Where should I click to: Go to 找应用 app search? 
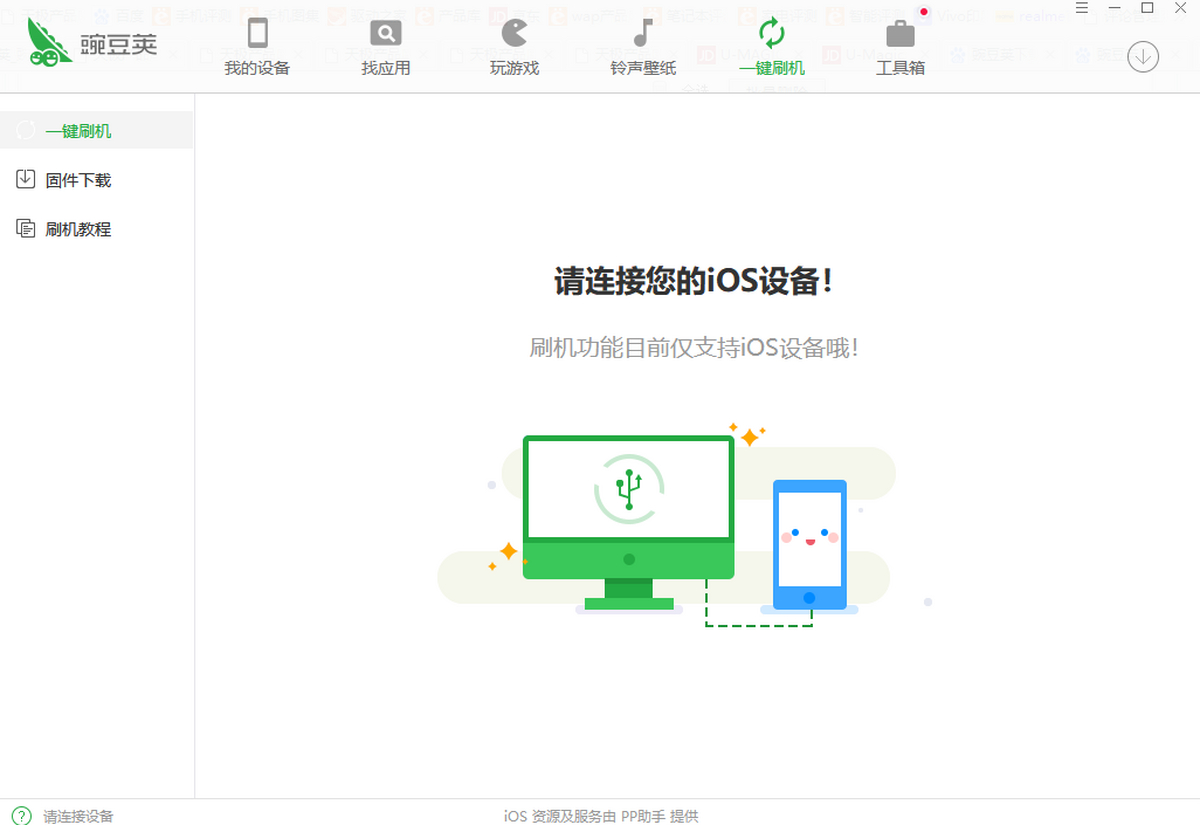tap(385, 47)
